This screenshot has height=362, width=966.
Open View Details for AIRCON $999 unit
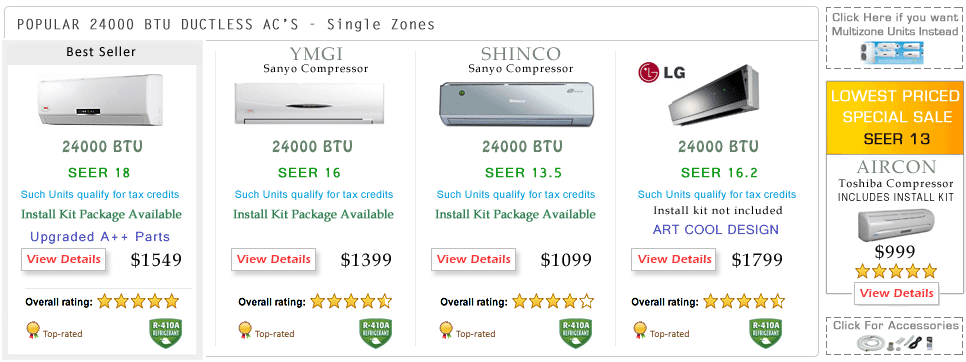pos(896,293)
